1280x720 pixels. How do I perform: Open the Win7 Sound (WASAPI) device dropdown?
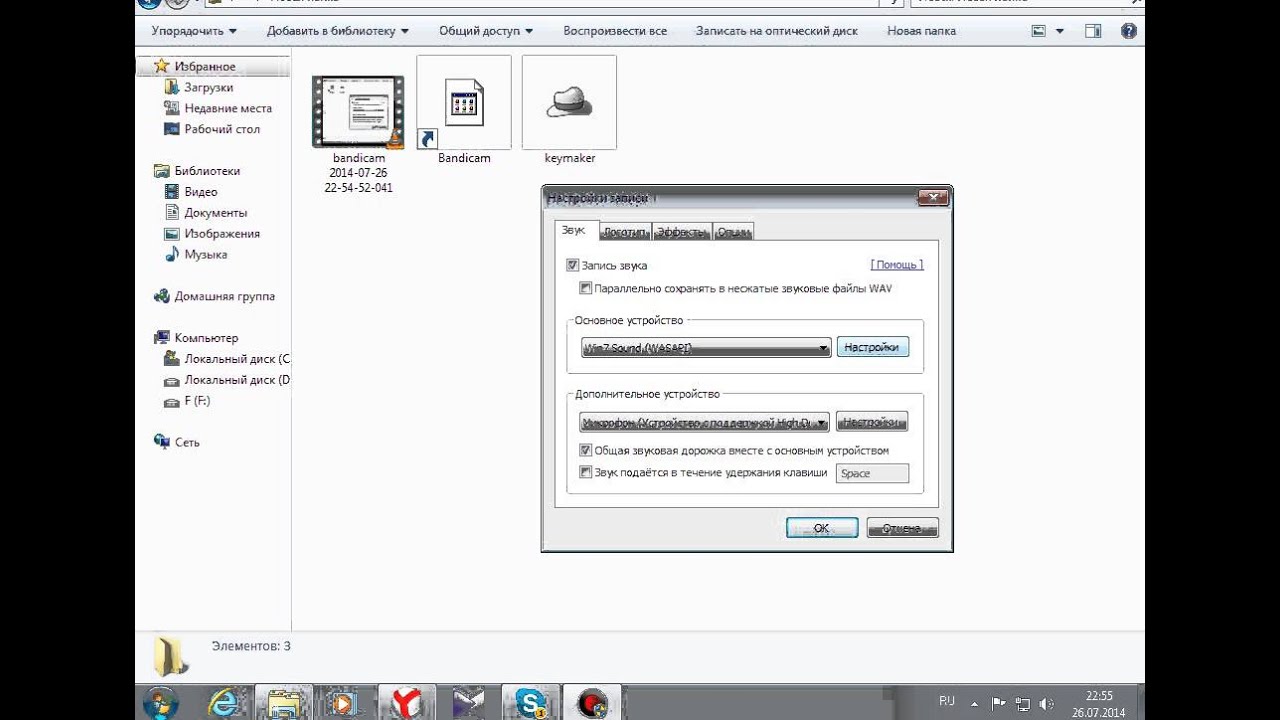pos(706,348)
